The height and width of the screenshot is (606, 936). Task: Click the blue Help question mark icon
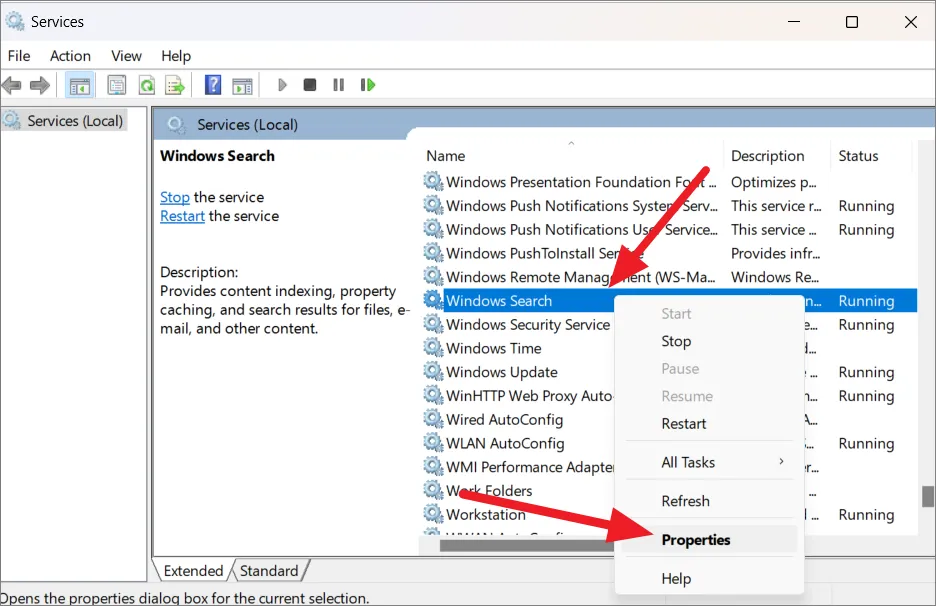tap(213, 86)
